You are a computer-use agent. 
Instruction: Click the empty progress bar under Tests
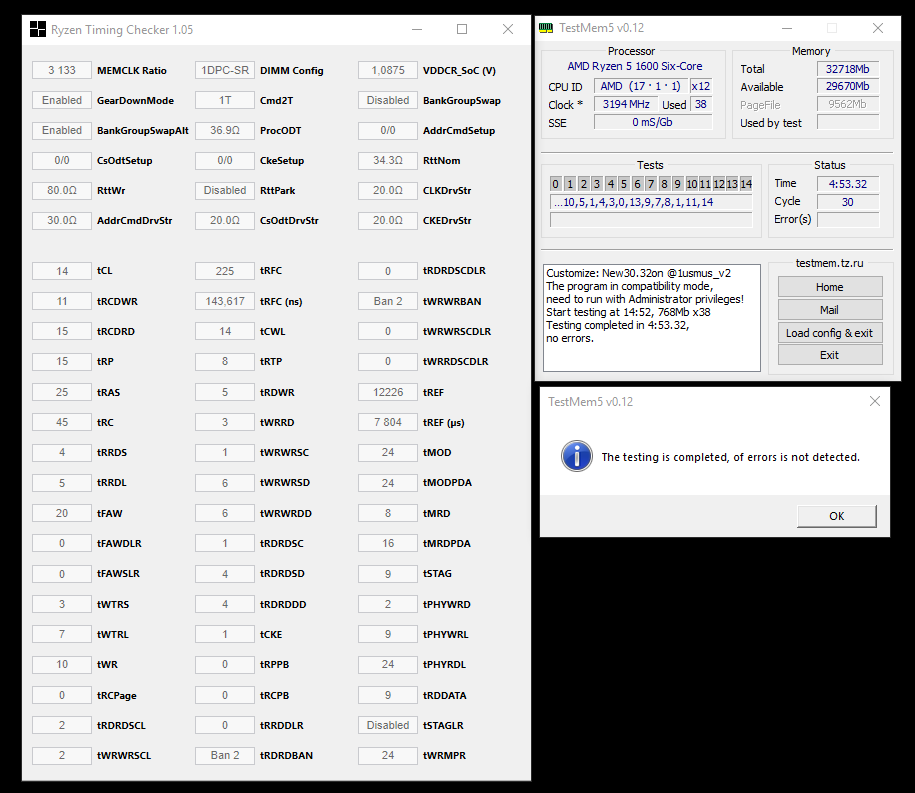coord(651,220)
